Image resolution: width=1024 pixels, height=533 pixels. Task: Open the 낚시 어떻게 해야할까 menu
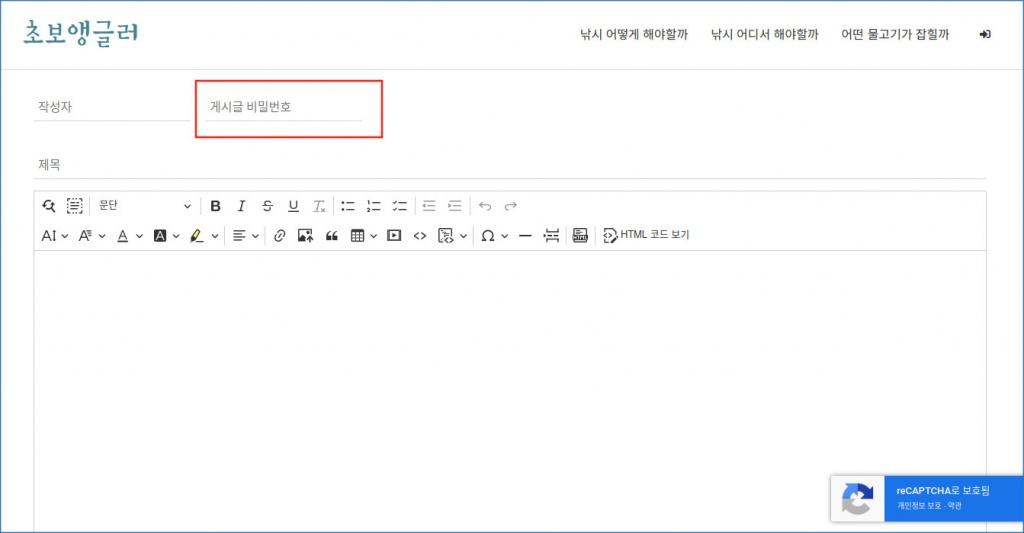pos(634,34)
